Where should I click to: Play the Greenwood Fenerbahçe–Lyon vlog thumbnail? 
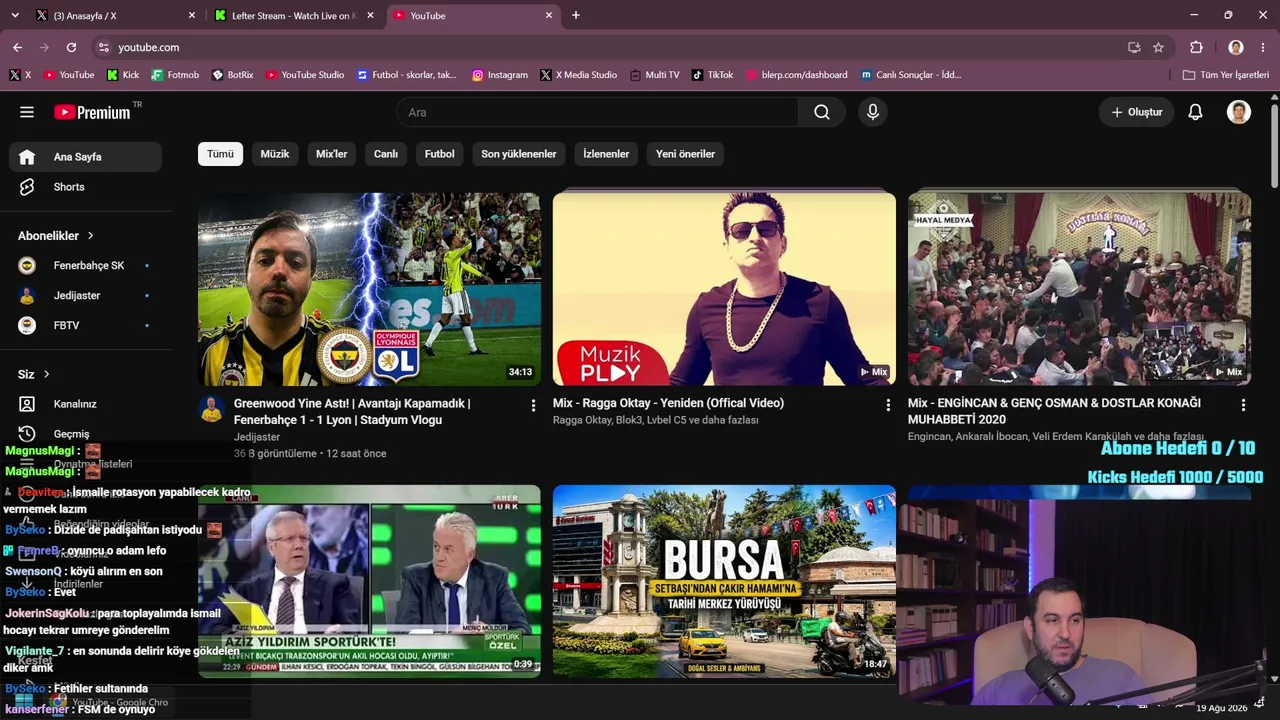(x=369, y=289)
